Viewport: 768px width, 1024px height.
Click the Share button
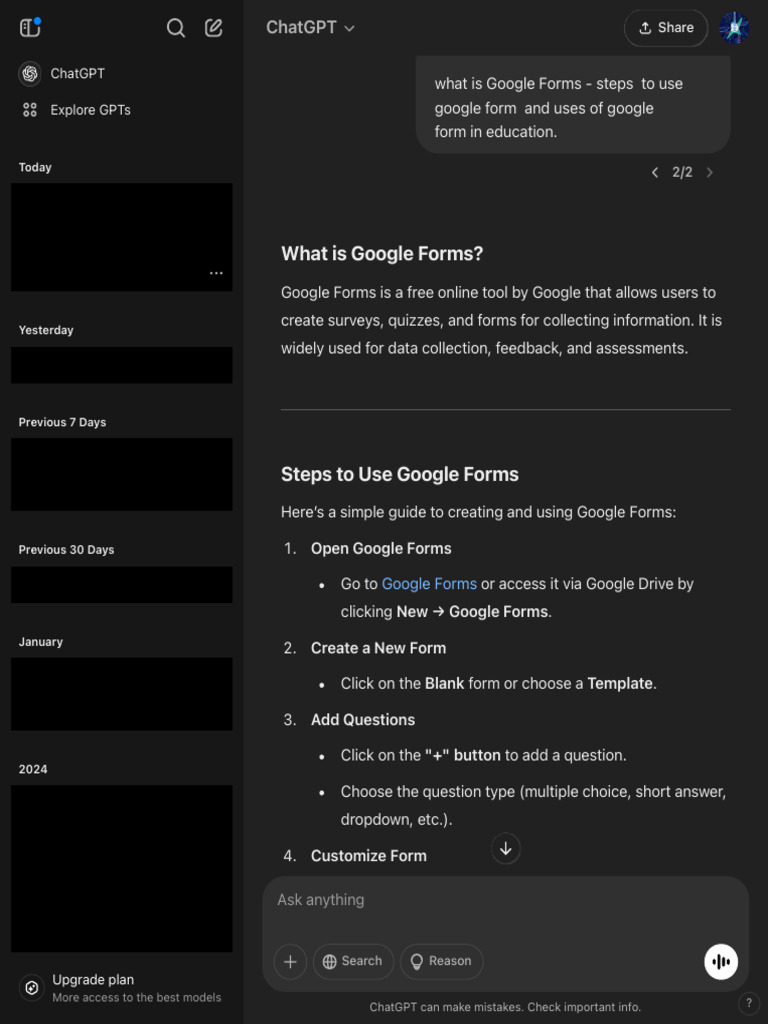(665, 27)
